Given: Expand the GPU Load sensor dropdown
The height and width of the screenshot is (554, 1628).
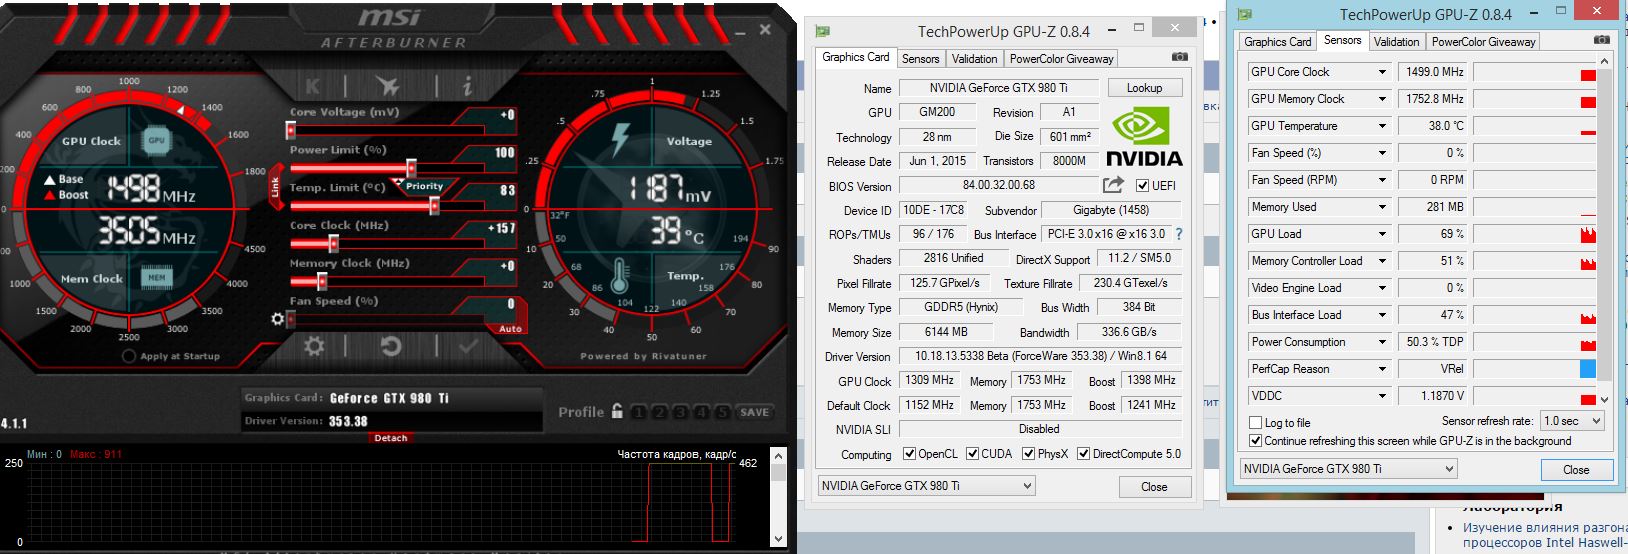Looking at the screenshot, I should coord(1382,234).
